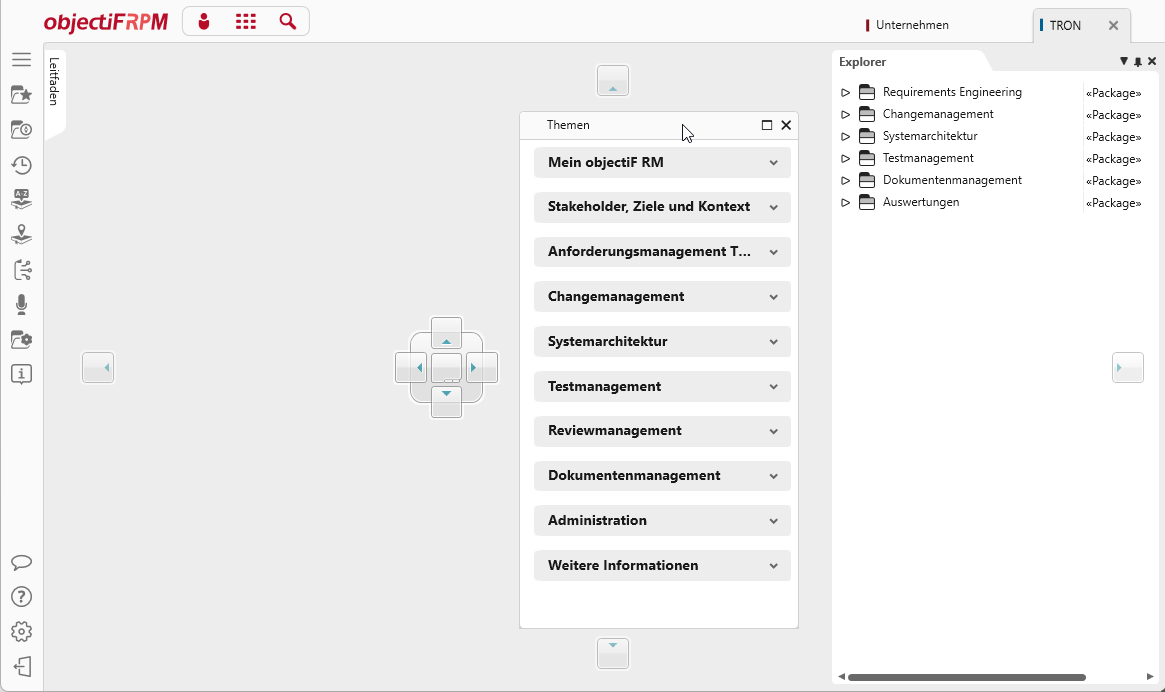This screenshot has width=1165, height=692.
Task: Click the help question mark icon
Action: pos(21,597)
